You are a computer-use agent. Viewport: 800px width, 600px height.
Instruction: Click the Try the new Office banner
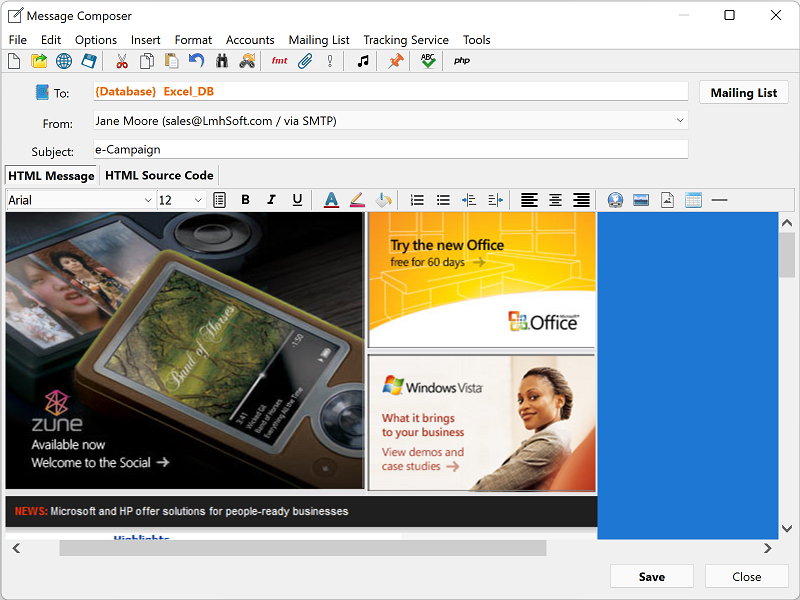(x=482, y=280)
